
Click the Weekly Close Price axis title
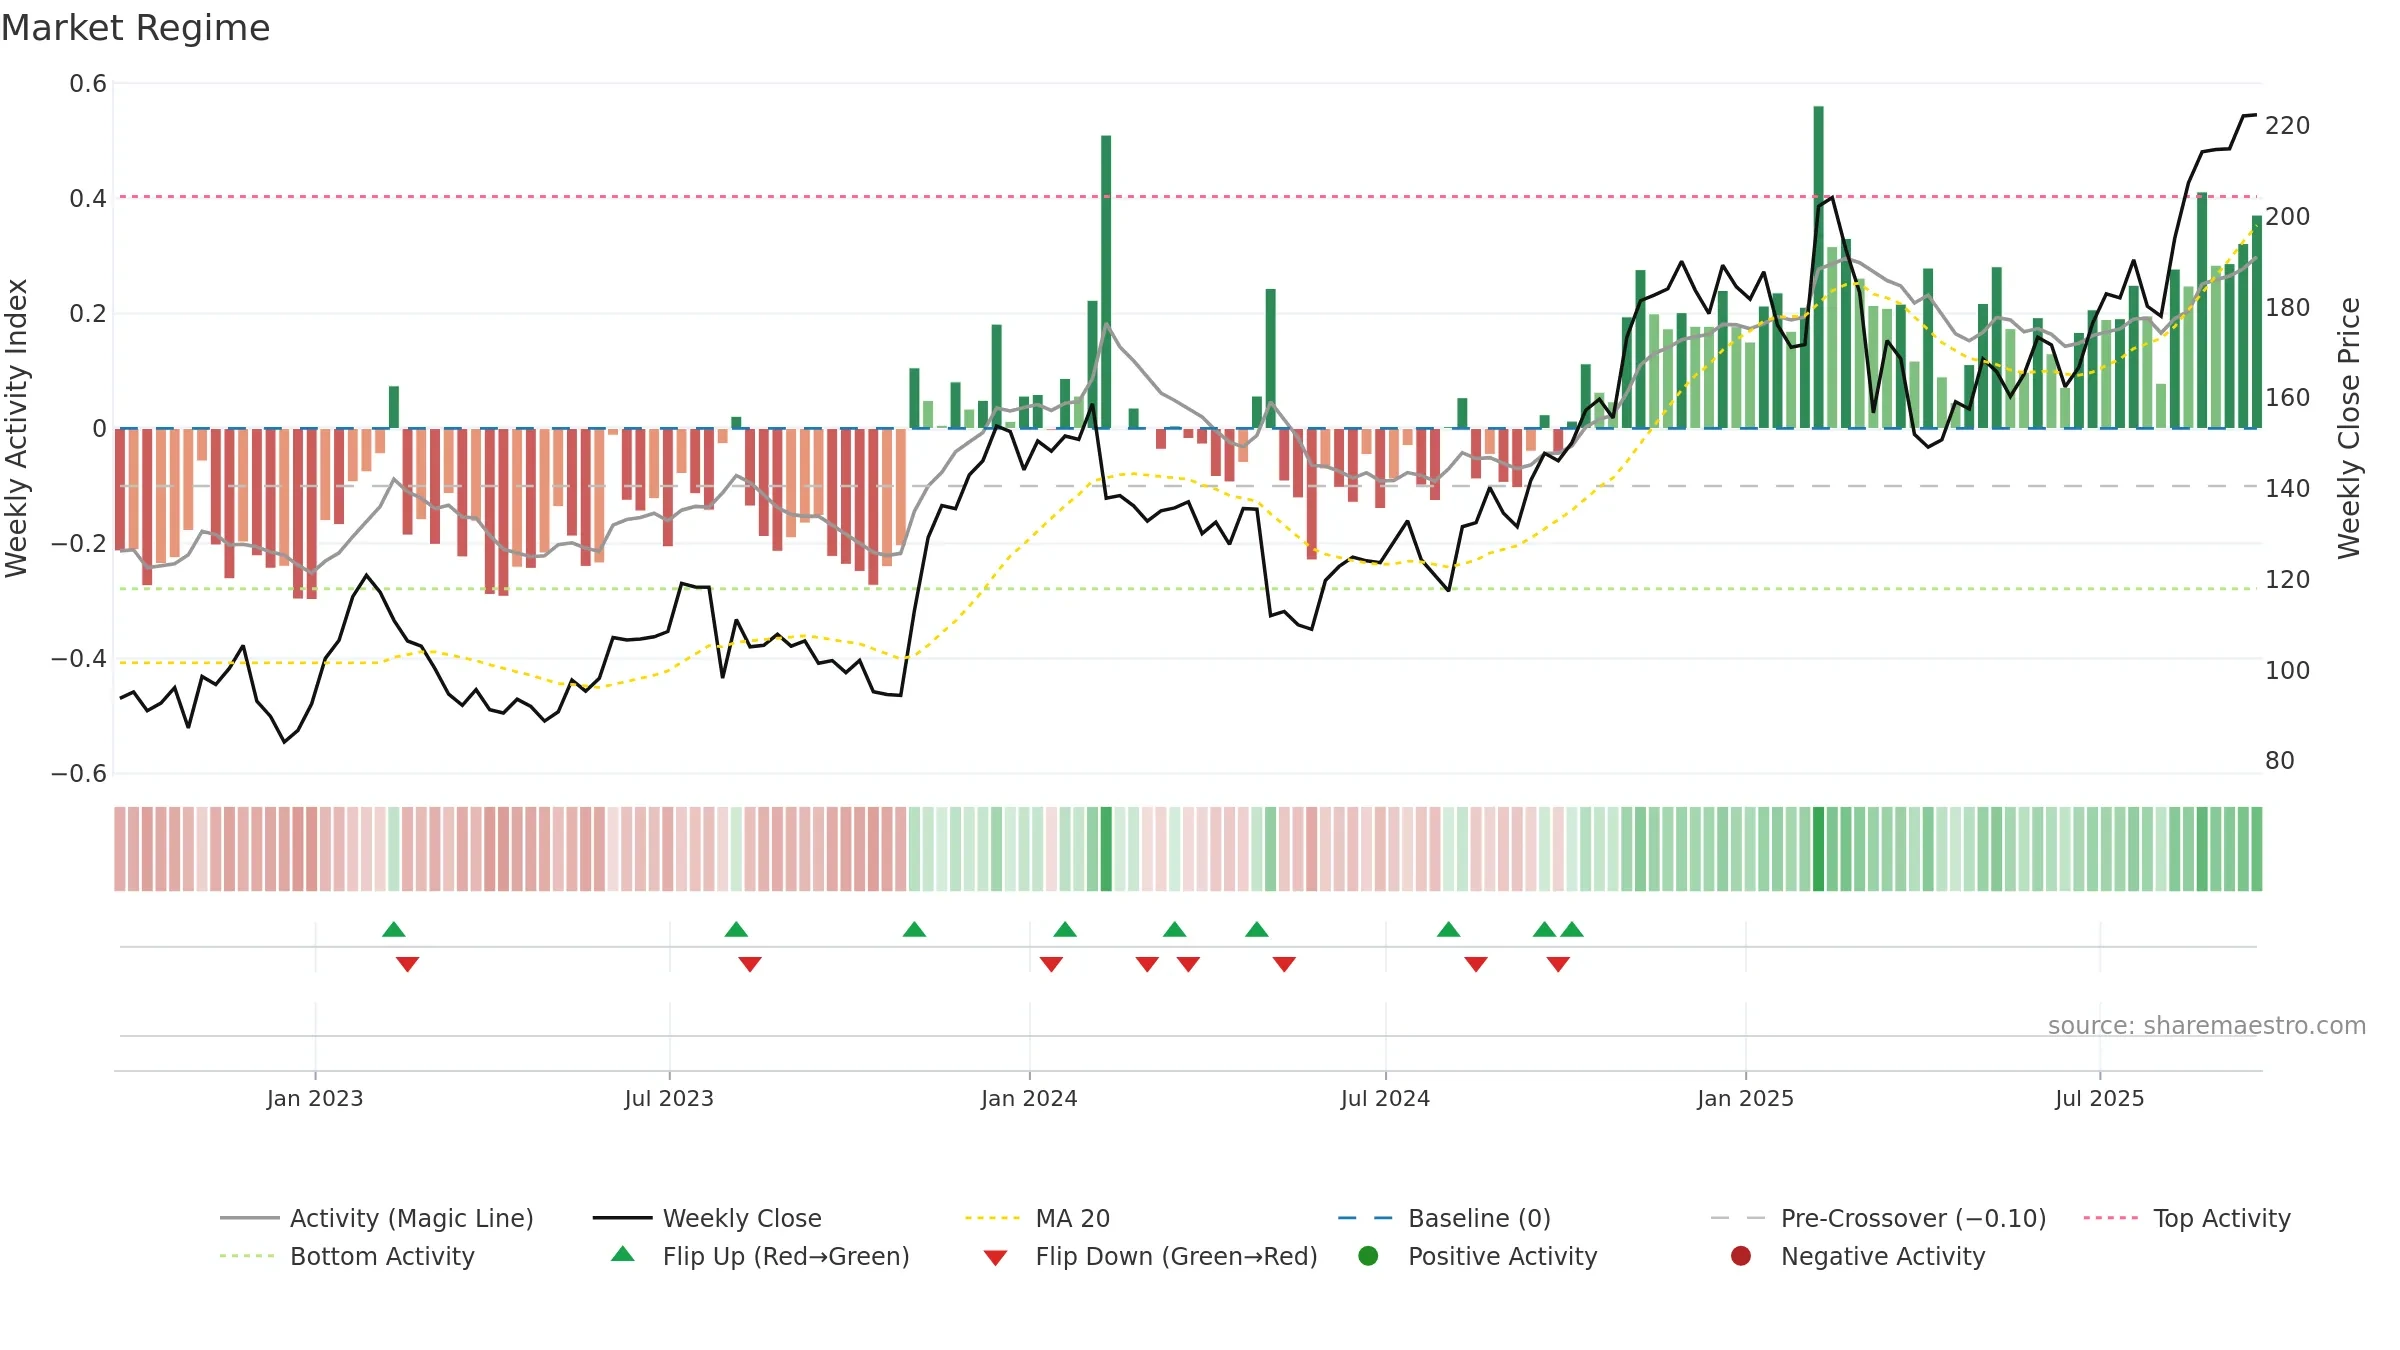pos(2349,428)
